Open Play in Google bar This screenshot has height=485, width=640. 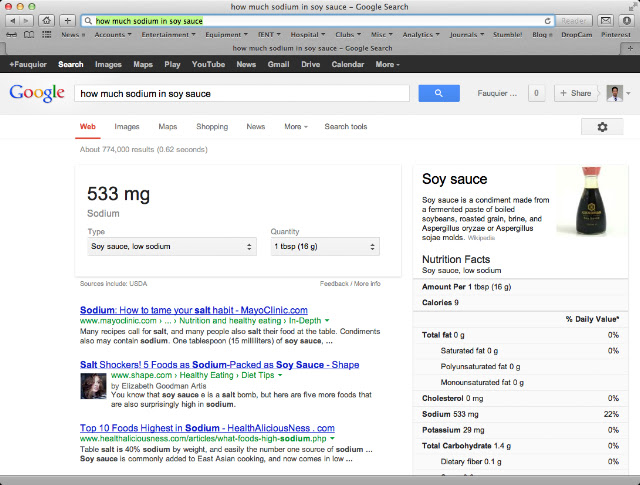172,64
